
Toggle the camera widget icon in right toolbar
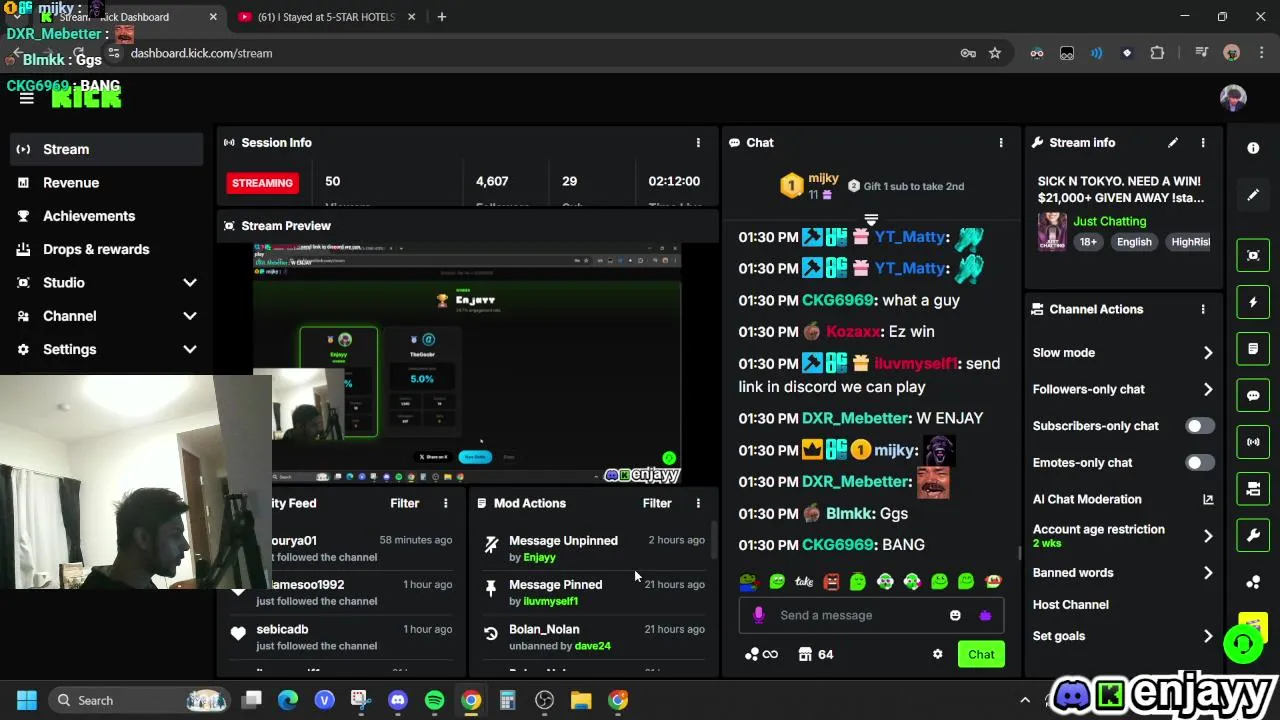pos(1253,489)
